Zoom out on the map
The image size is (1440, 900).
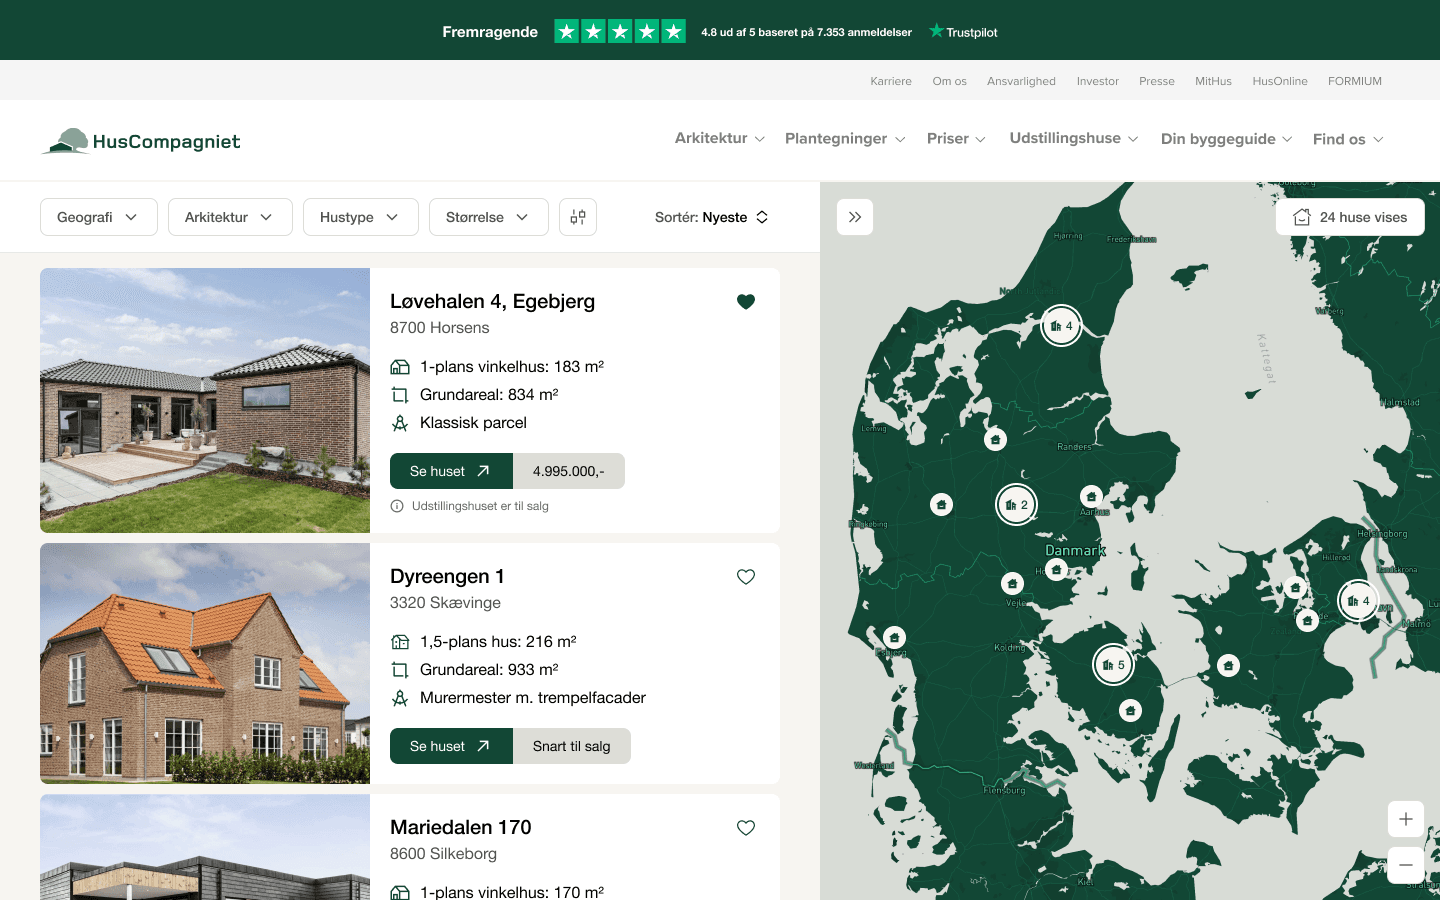click(1405, 865)
